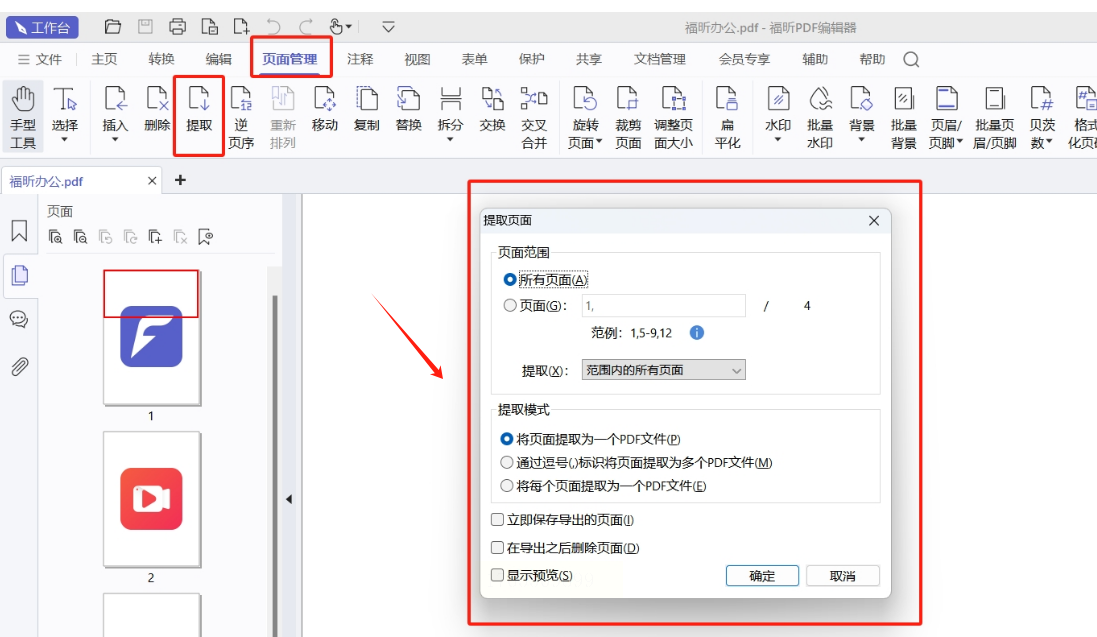1097x637 pixels.
Task: Open the 文件 menu
Action: pyautogui.click(x=40, y=60)
